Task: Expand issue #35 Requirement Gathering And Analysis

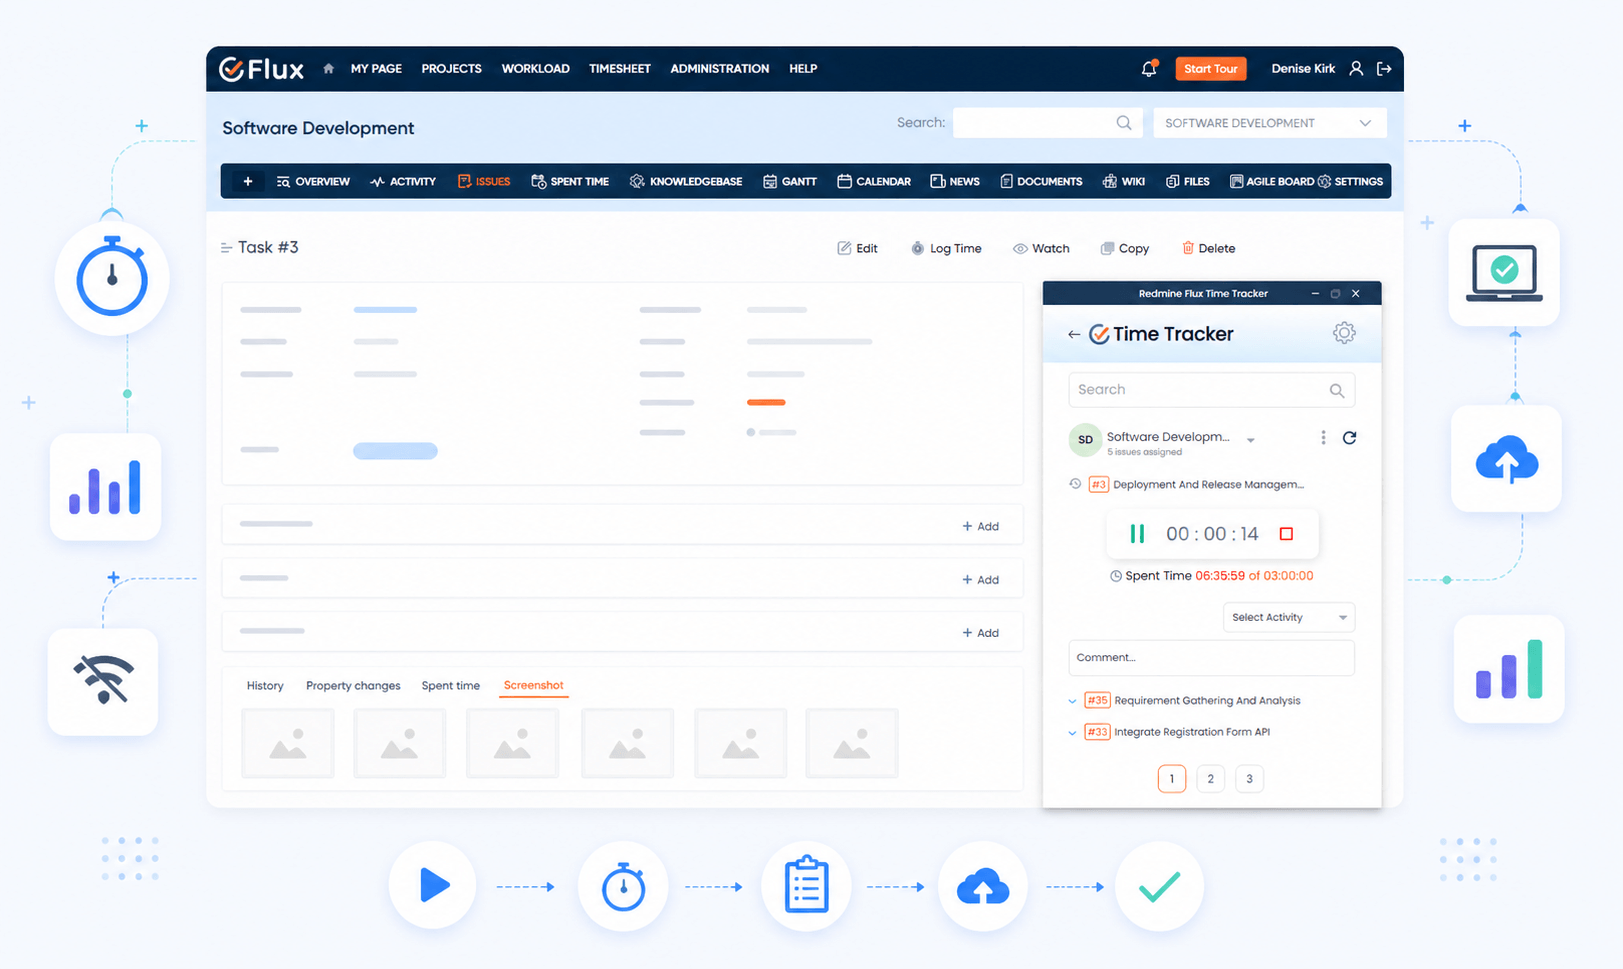Action: [1073, 701]
